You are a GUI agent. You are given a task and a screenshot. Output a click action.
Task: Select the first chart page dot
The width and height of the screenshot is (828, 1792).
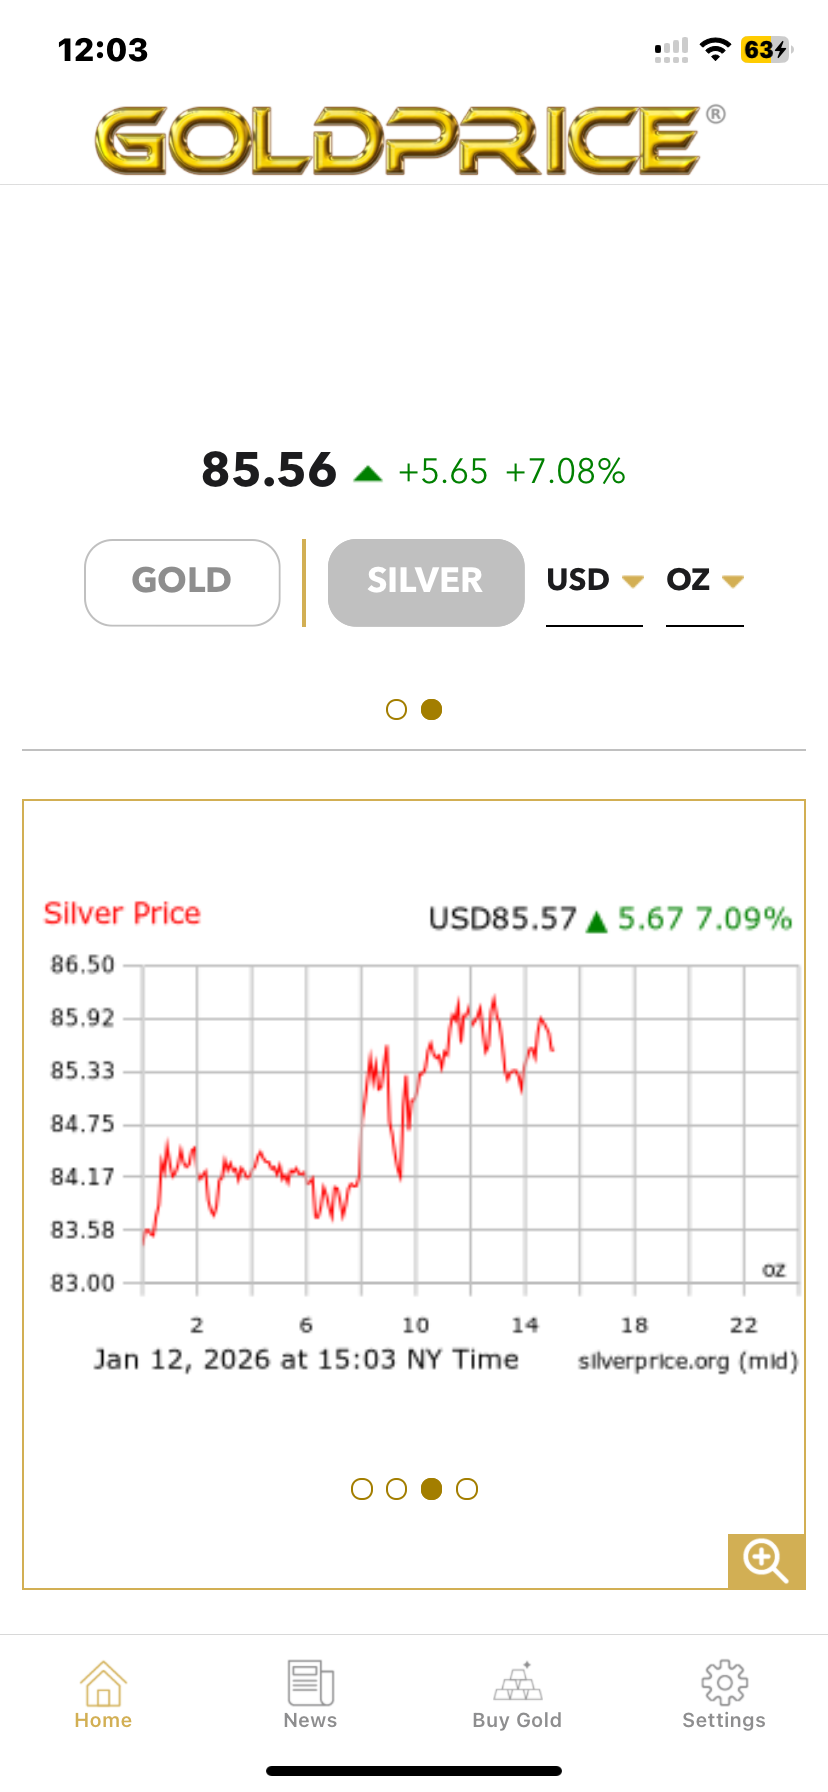(x=362, y=1489)
